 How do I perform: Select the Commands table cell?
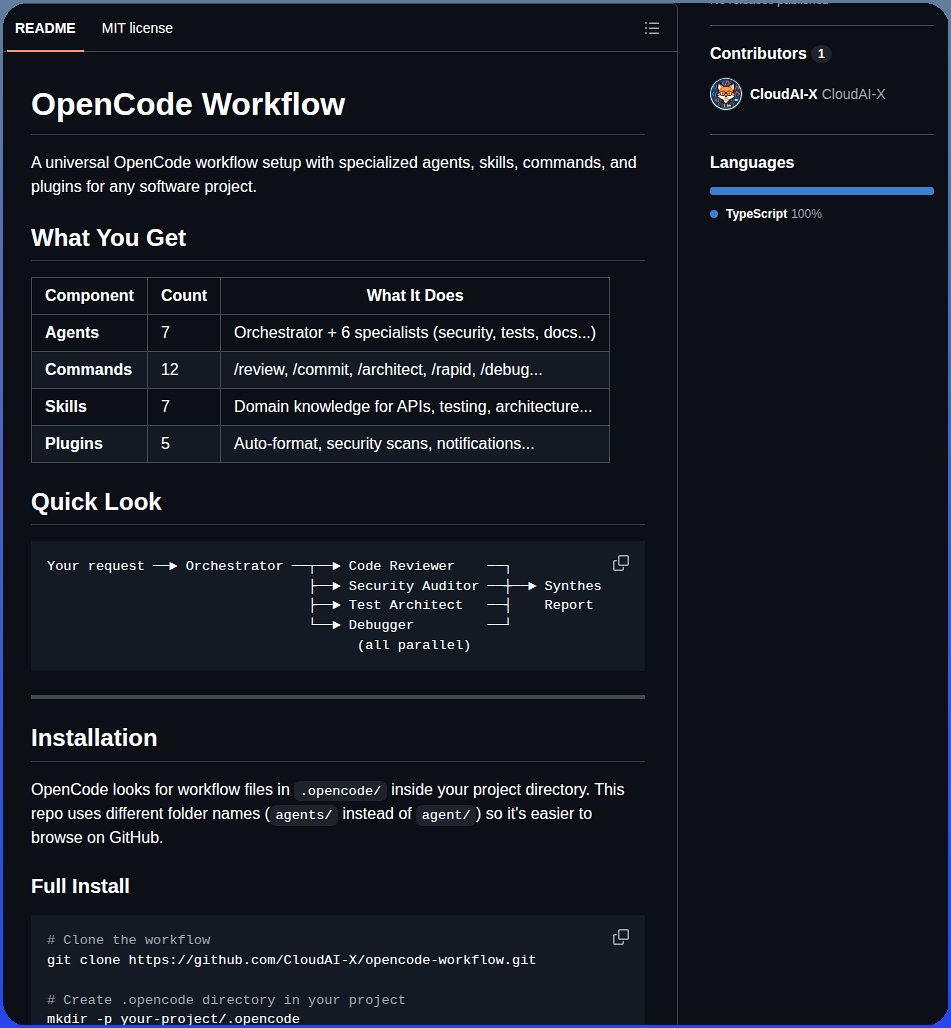[x=89, y=370]
